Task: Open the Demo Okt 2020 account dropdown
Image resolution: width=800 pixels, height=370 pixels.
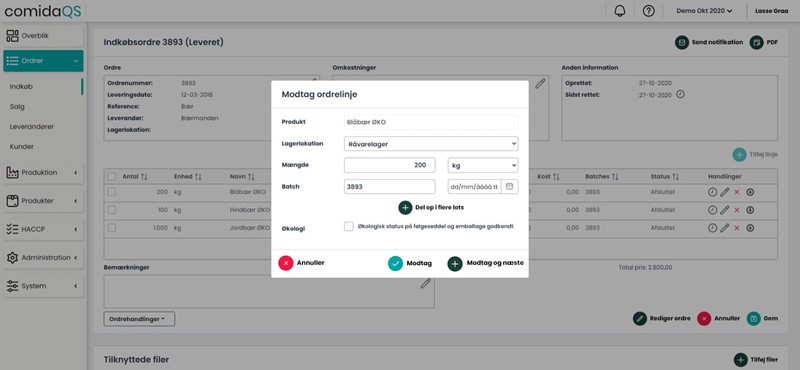Action: 704,11
